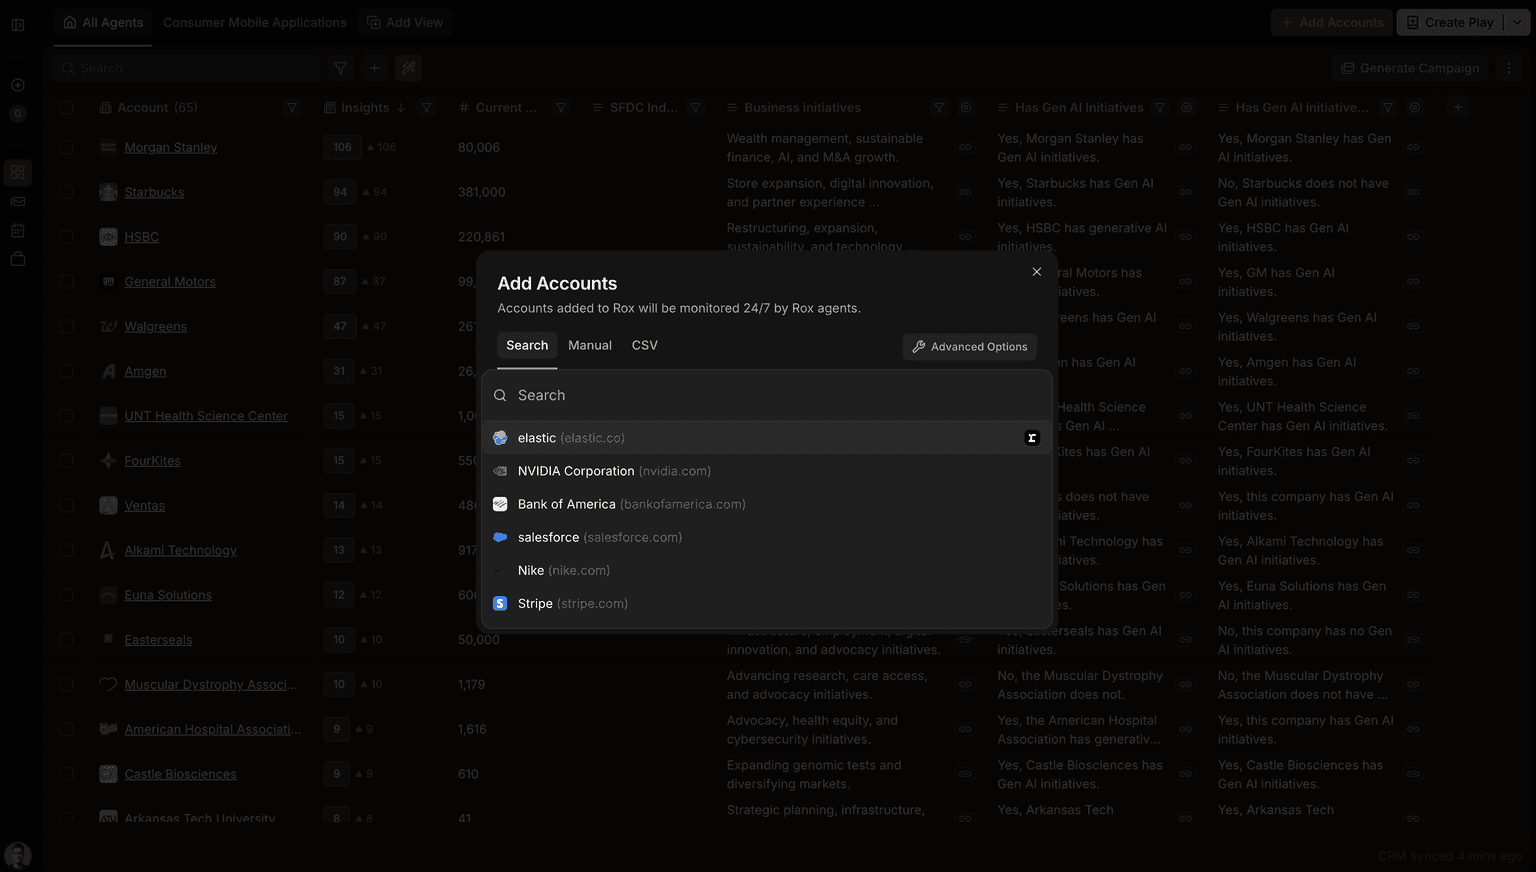This screenshot has height=872, width=1536.
Task: Open the Create Play dropdown arrow
Action: click(1519, 21)
